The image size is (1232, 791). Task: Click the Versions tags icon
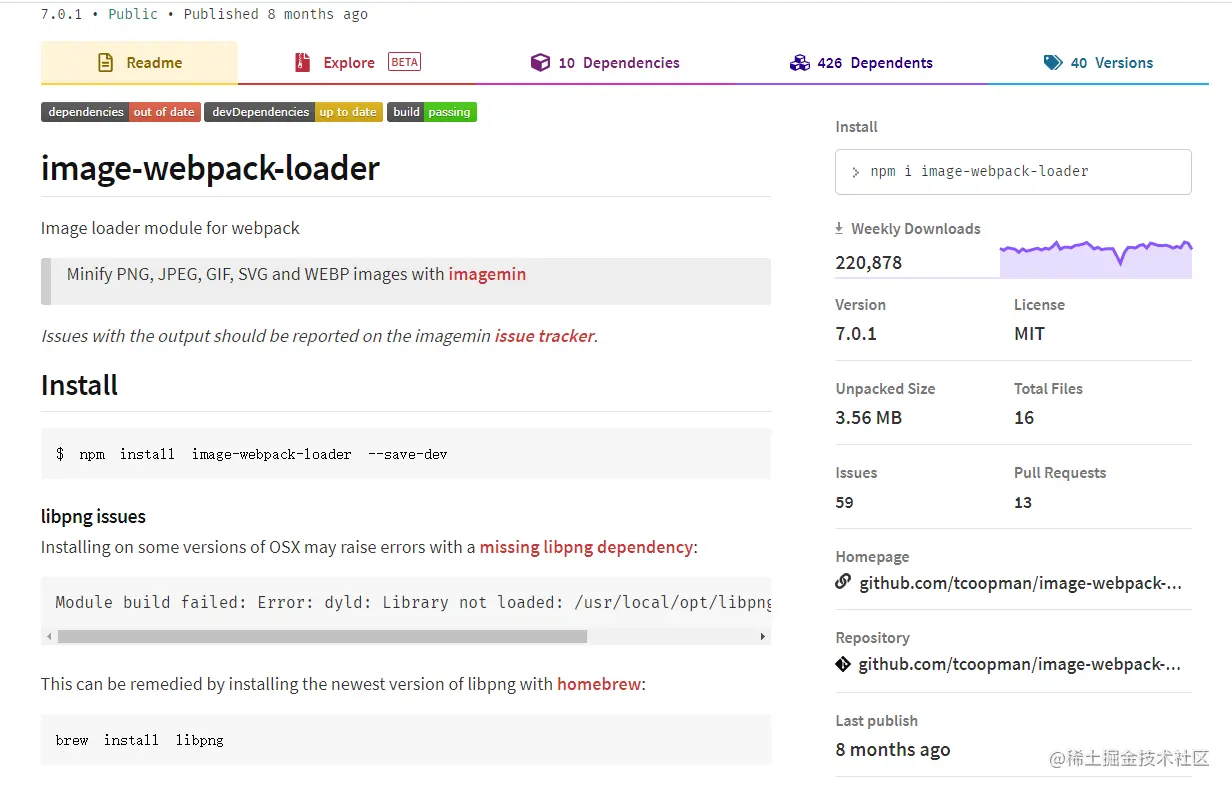(x=1053, y=62)
